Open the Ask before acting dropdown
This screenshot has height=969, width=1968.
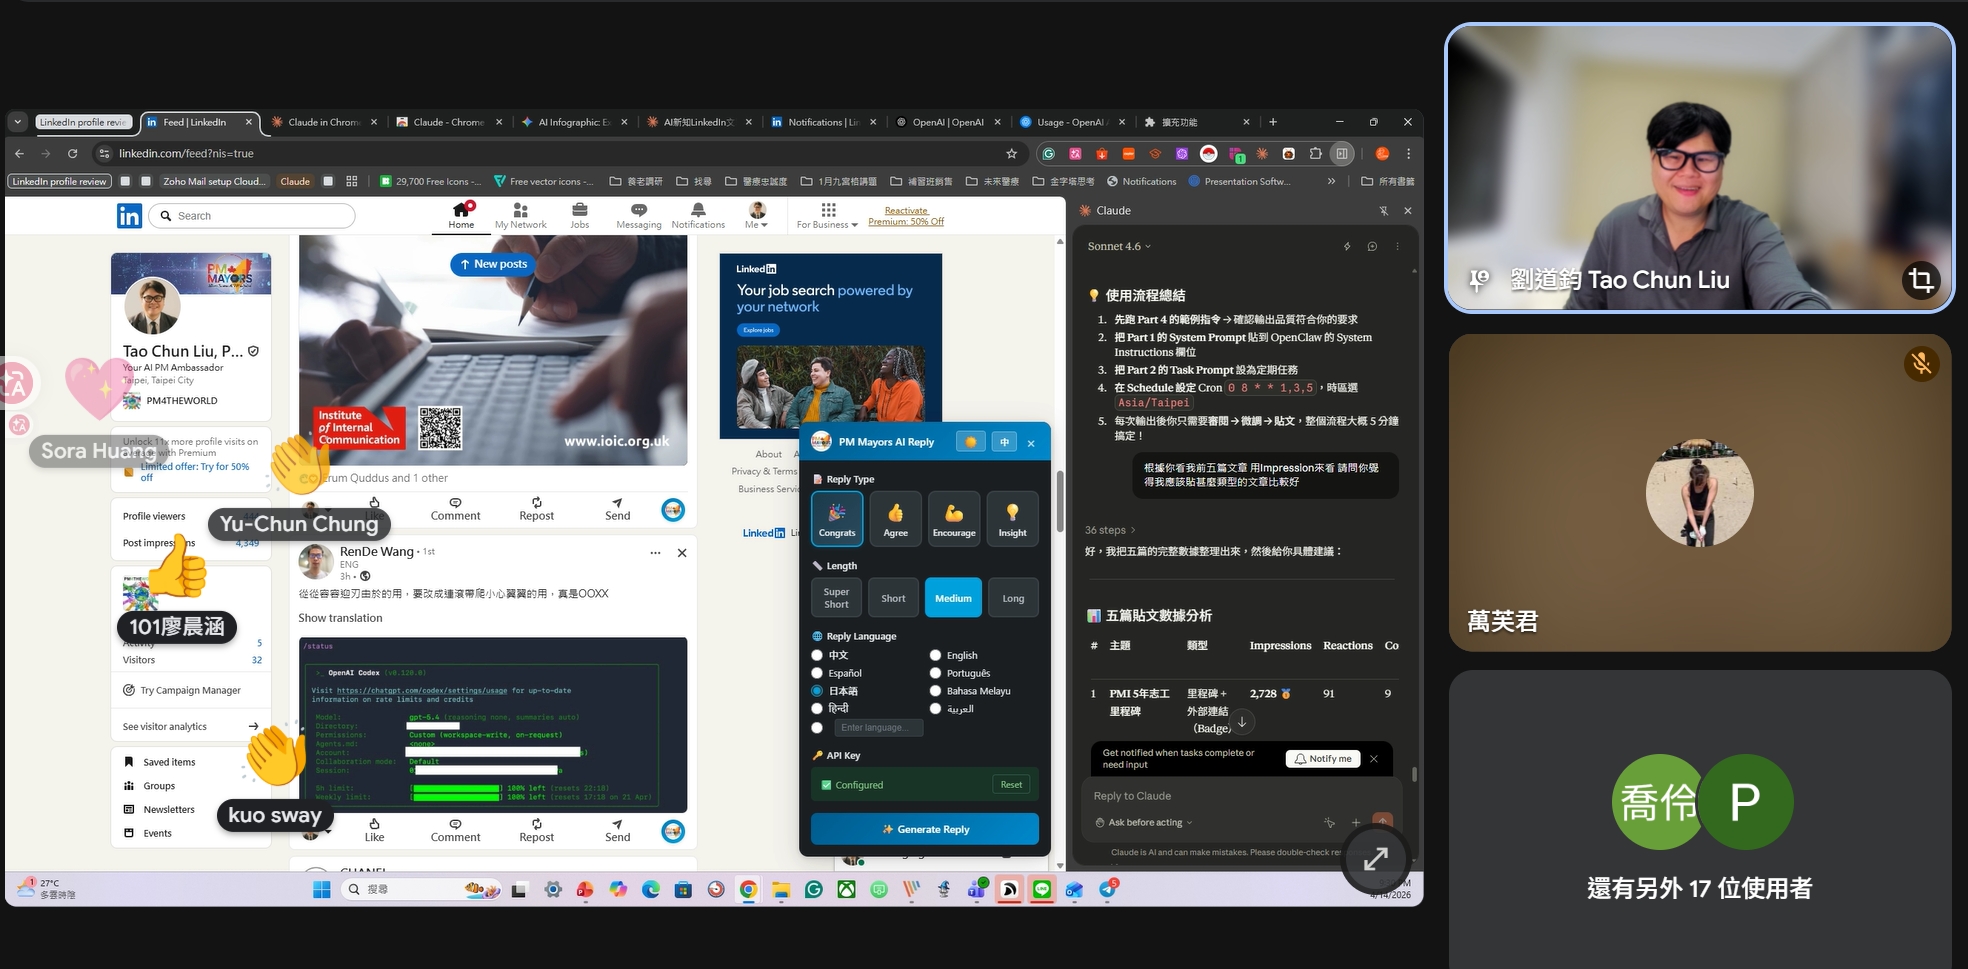point(1144,823)
